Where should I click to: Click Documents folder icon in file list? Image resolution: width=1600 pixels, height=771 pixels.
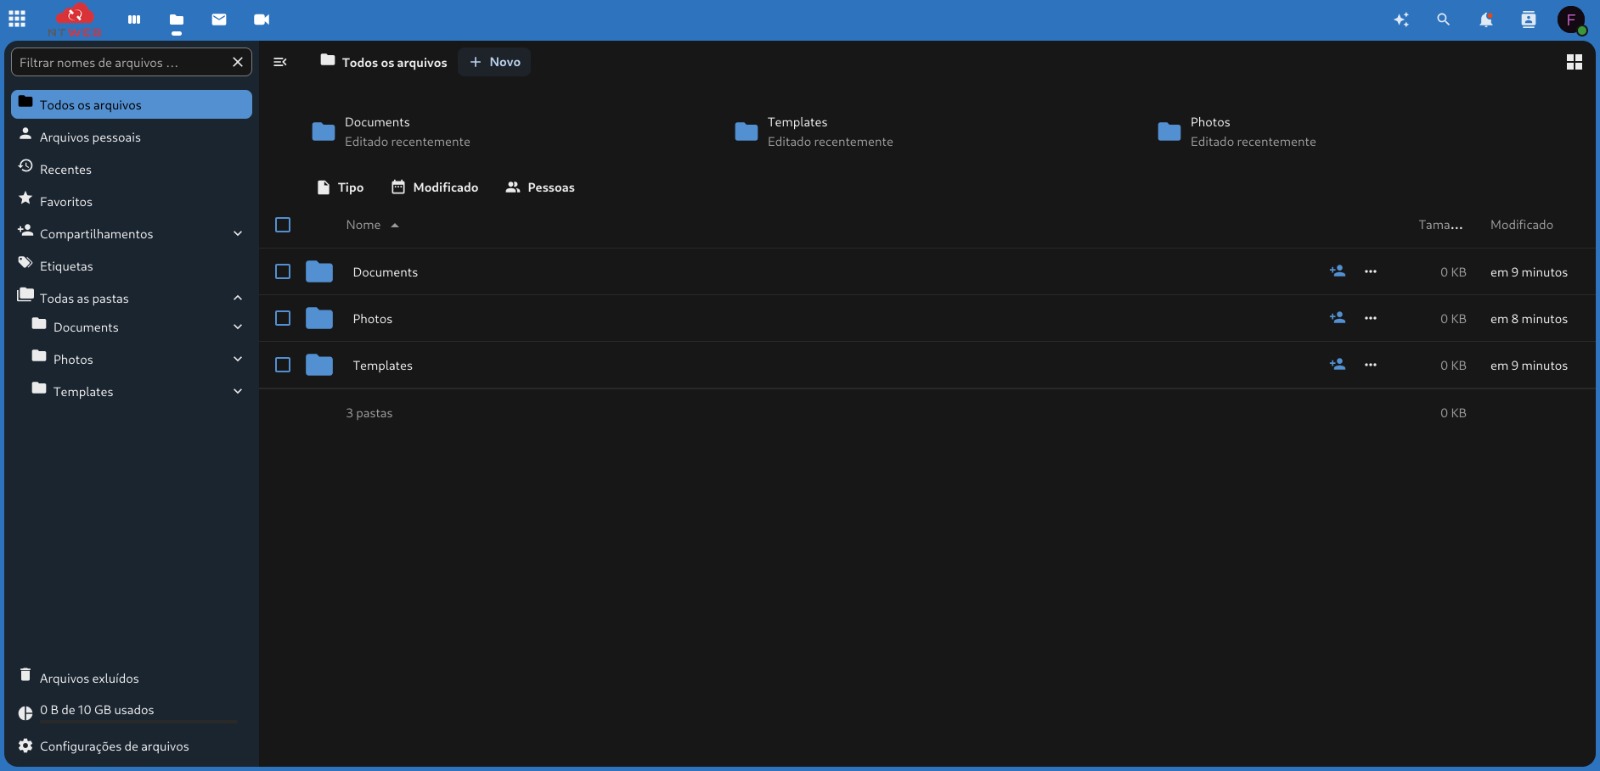click(319, 271)
